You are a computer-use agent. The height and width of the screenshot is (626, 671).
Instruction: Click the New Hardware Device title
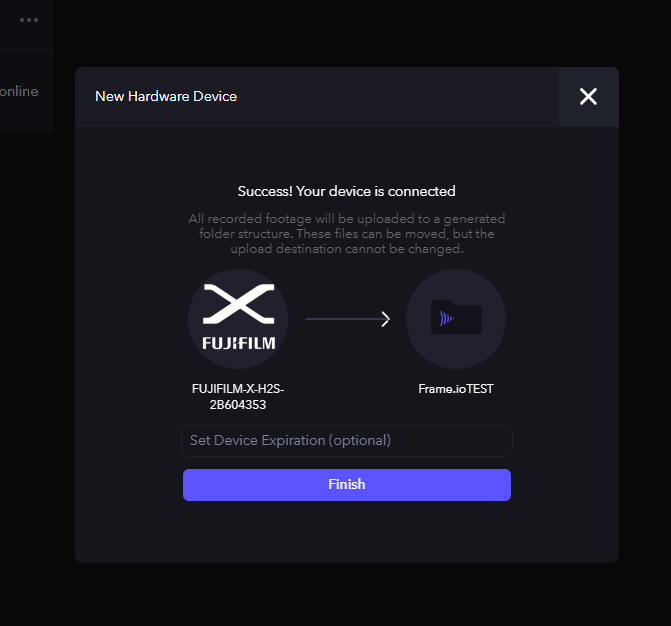166,96
